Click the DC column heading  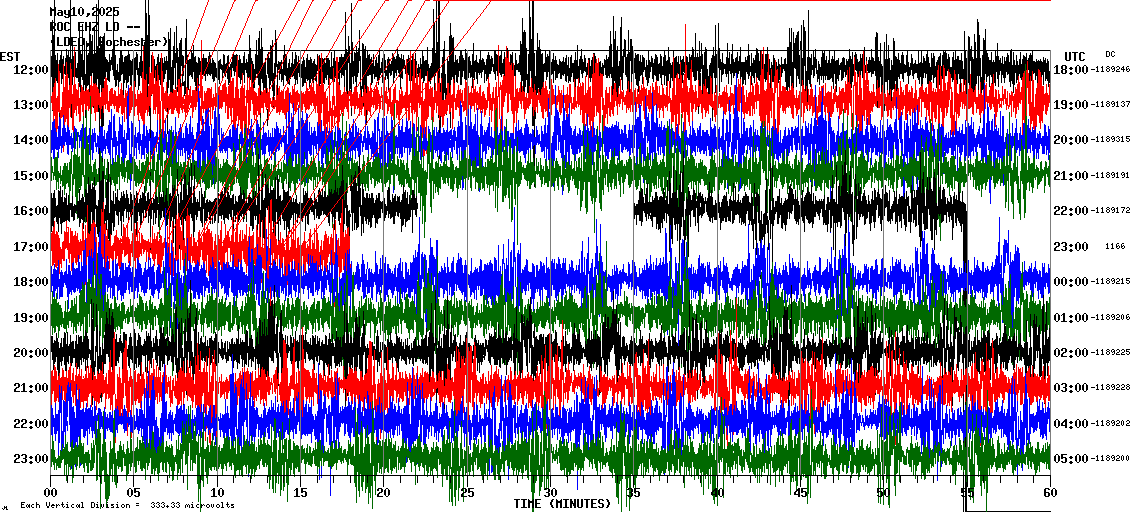(x=1110, y=54)
